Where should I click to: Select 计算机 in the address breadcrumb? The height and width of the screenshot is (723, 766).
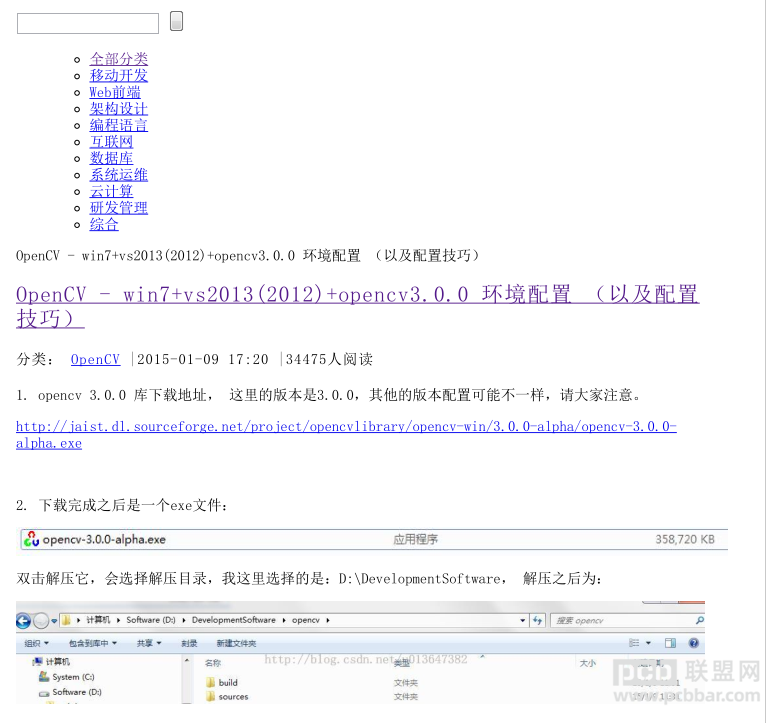click(98, 620)
